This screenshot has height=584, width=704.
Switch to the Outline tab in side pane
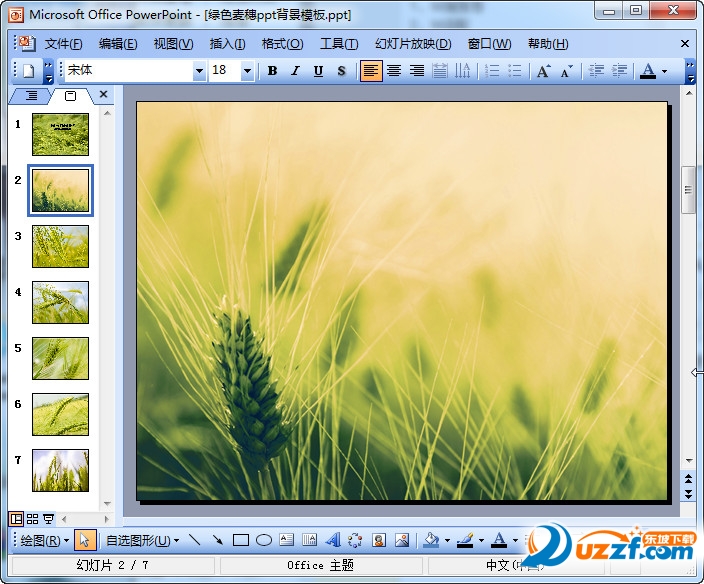click(31, 96)
